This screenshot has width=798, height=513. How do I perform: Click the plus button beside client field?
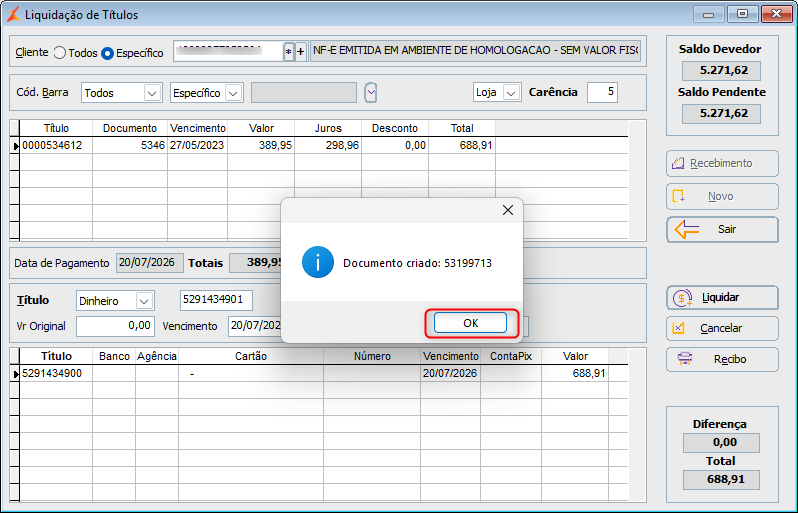pyautogui.click(x=301, y=51)
